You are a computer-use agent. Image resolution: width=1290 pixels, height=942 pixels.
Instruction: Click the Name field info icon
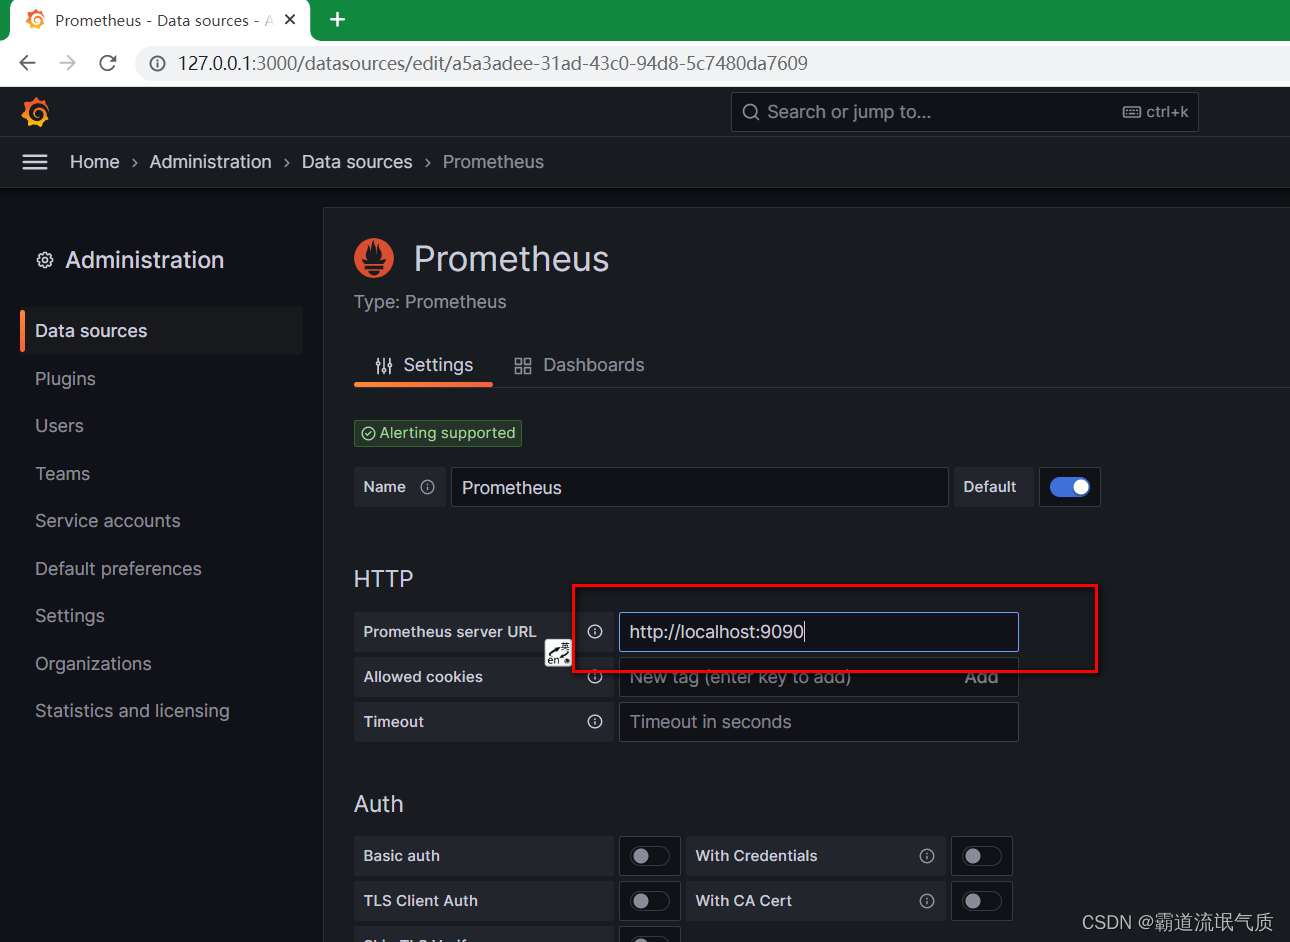tap(428, 487)
